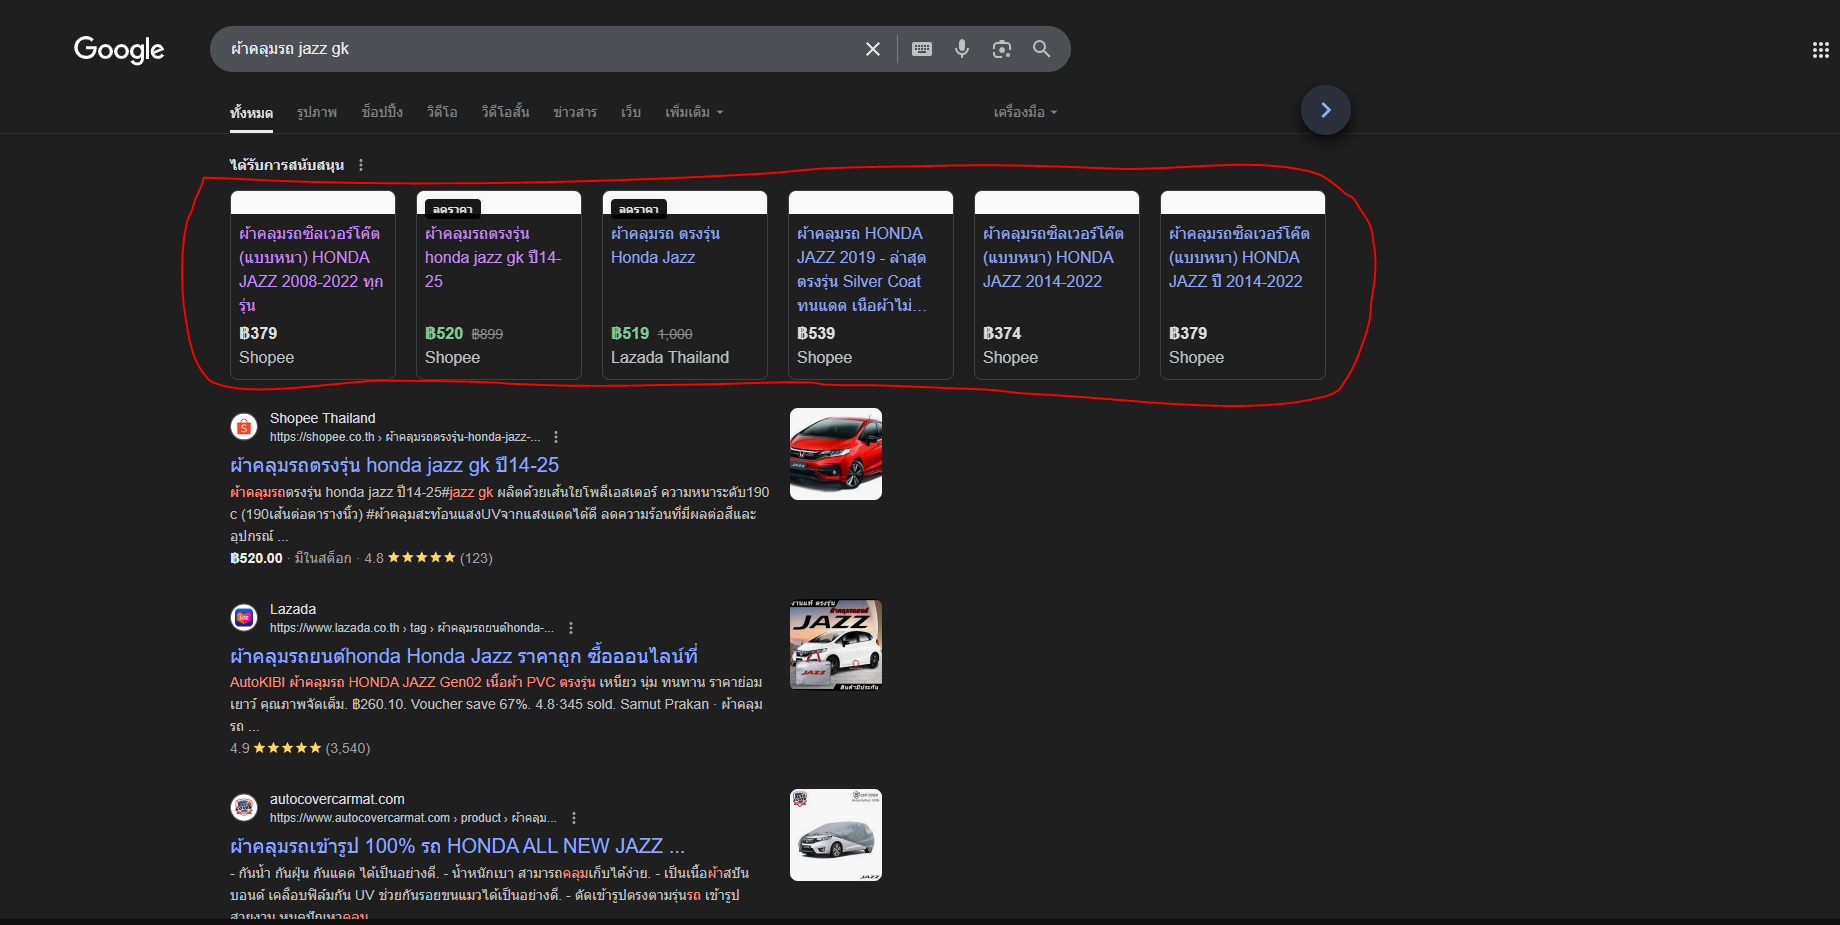Open more options for Lazada result
The height and width of the screenshot is (925, 1840).
(571, 628)
